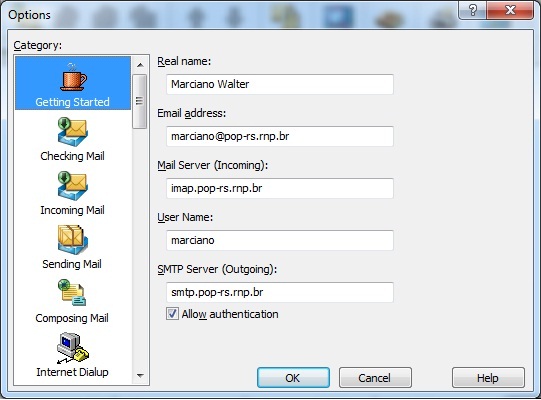Click the SMTP Server (Outgoing) field
The height and width of the screenshot is (400, 541).
point(280,293)
